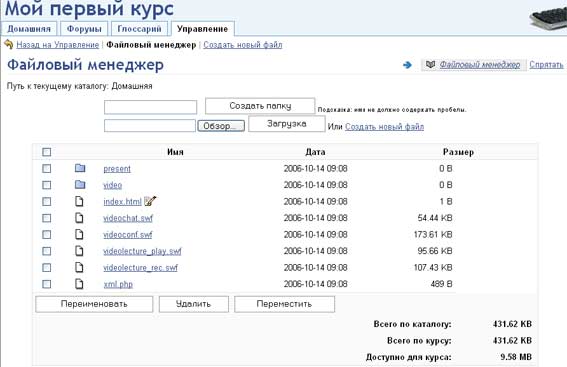Click the Удалить button

coord(193,304)
